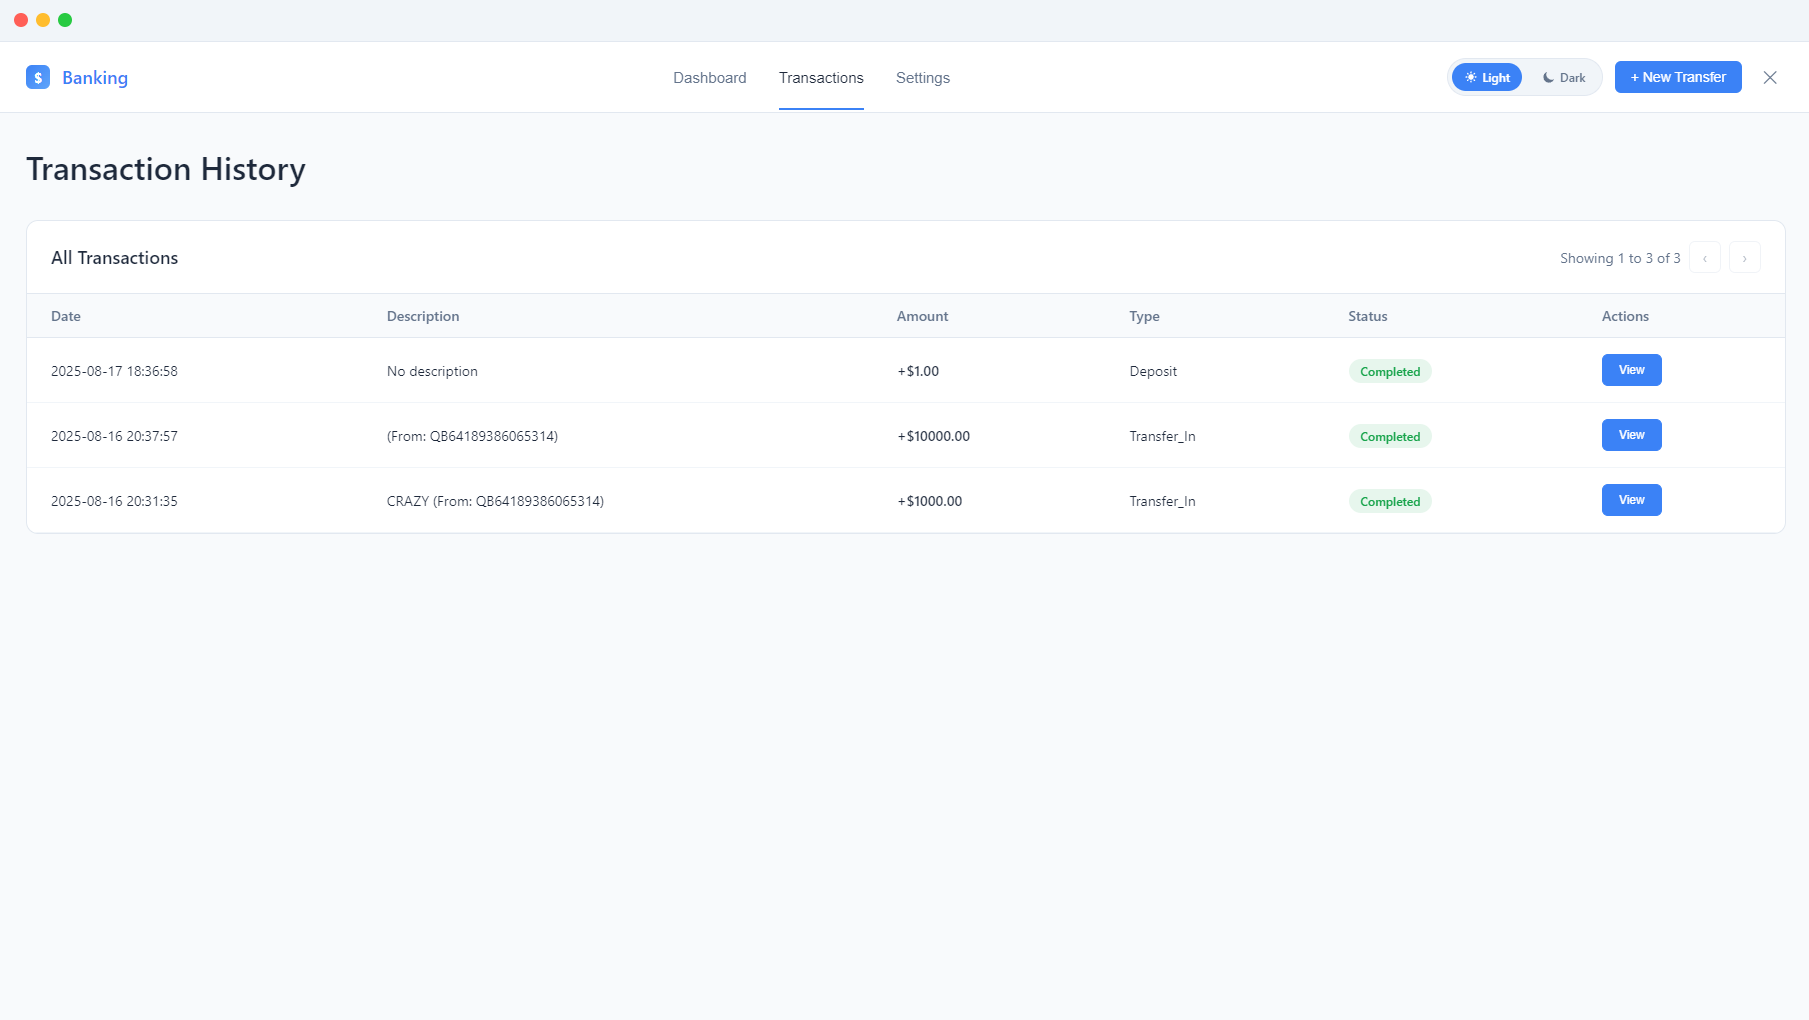Go to previous page of transactions
This screenshot has width=1809, height=1020.
pyautogui.click(x=1704, y=258)
